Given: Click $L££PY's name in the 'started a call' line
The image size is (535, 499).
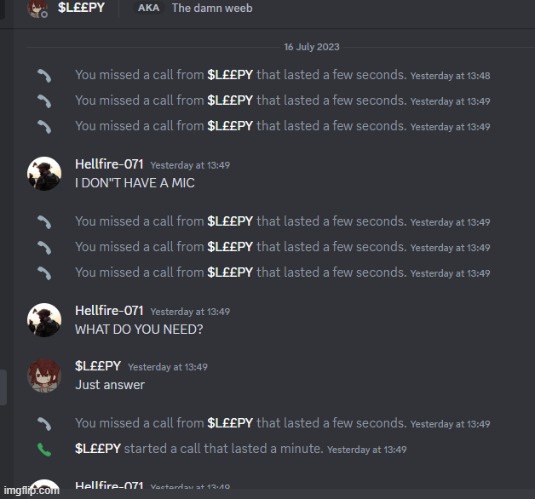Looking at the screenshot, I should [x=98, y=448].
